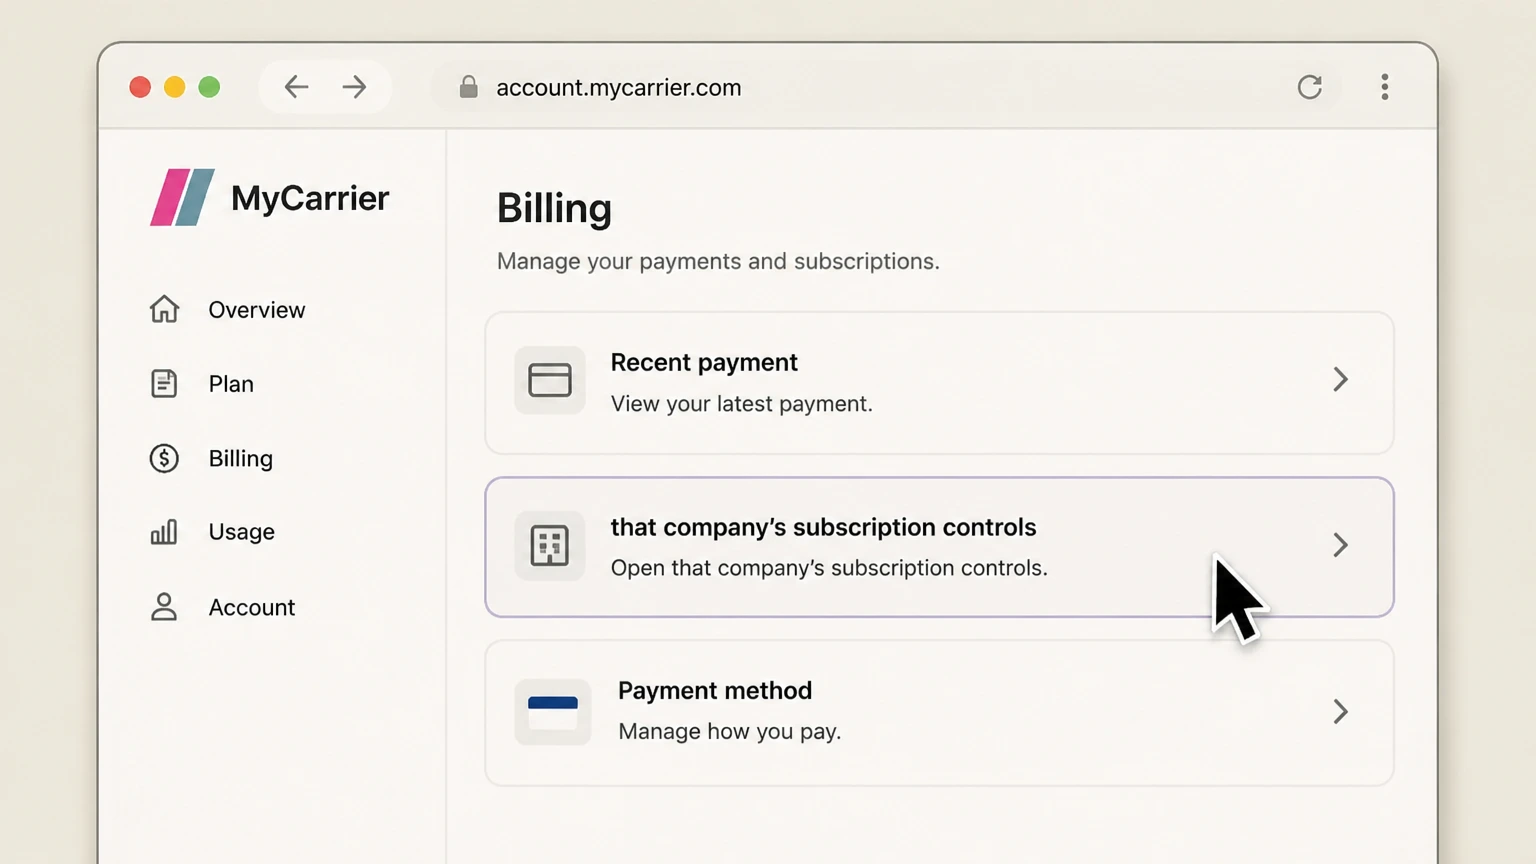Click the MyCarrier logo icon
Image resolution: width=1536 pixels, height=864 pixels.
pos(182,197)
